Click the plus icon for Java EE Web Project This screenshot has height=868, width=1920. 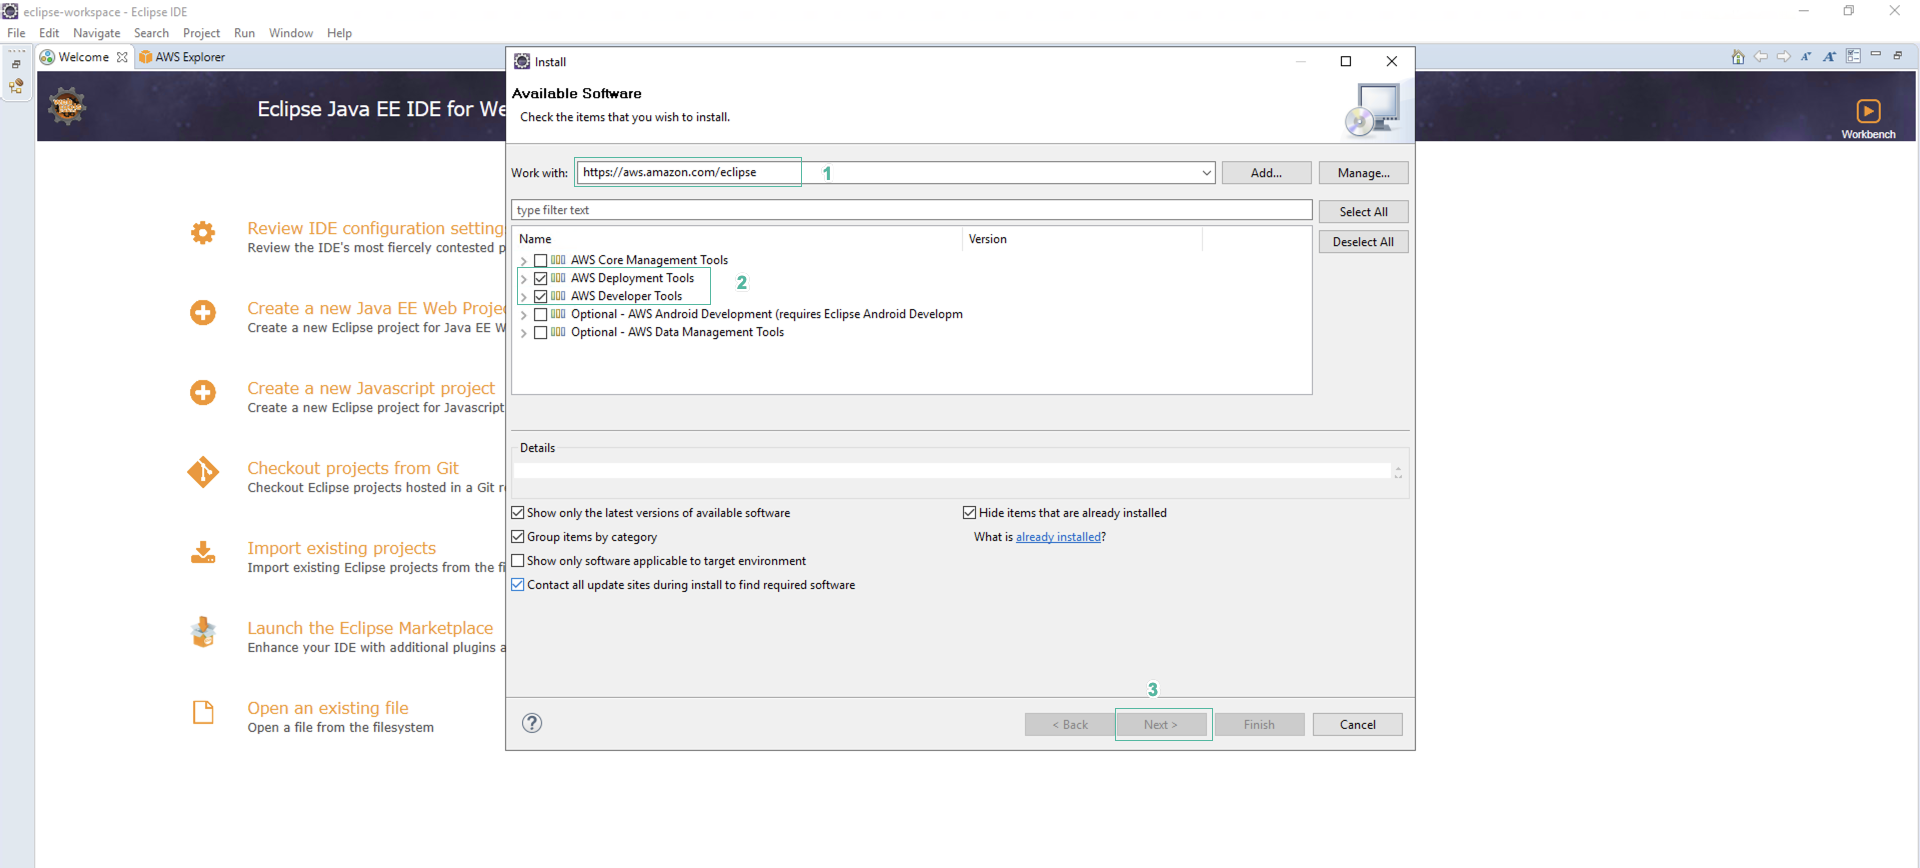pos(203,312)
